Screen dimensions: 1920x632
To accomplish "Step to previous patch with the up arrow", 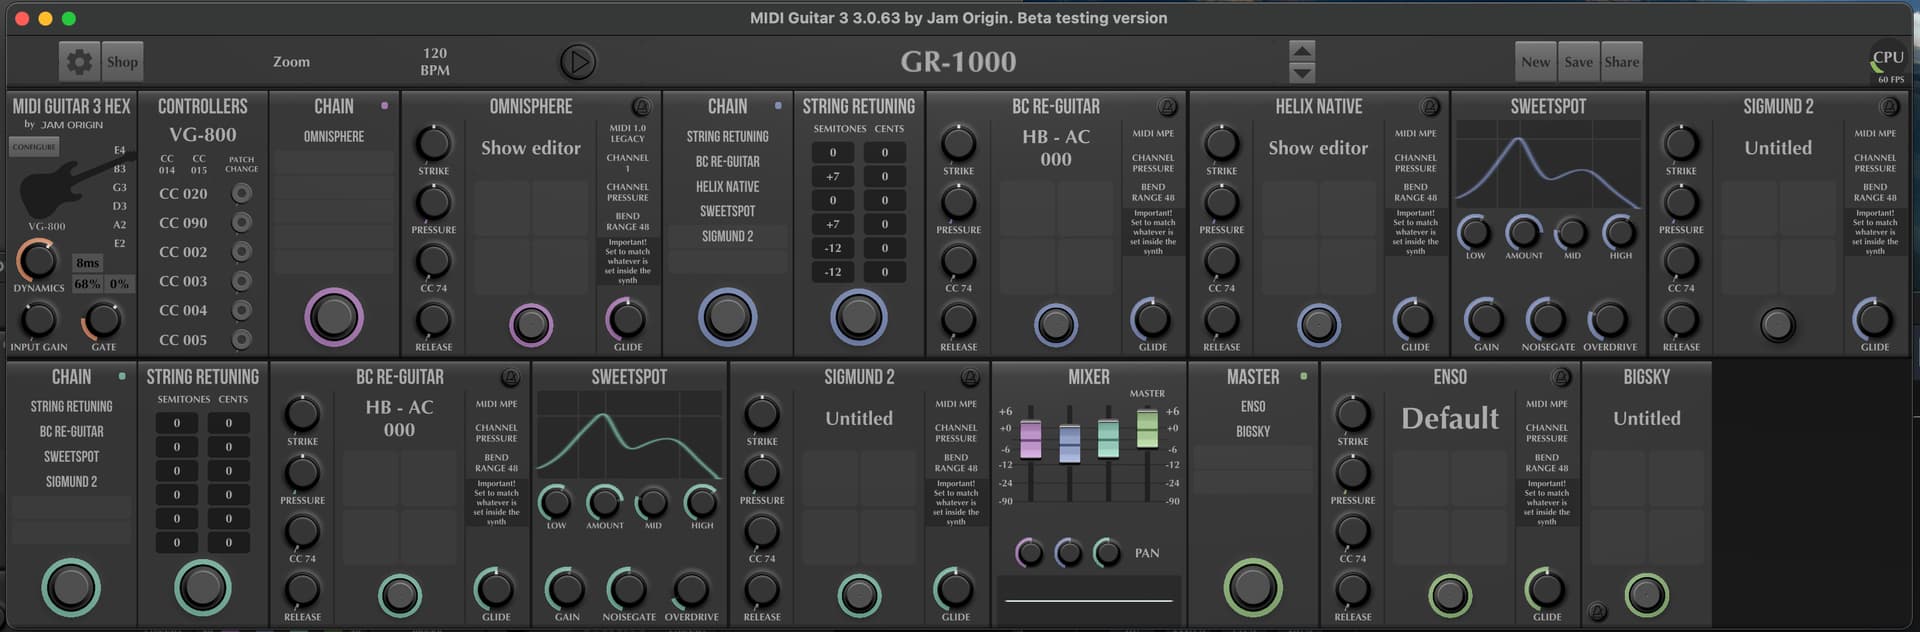I will click(x=1302, y=51).
